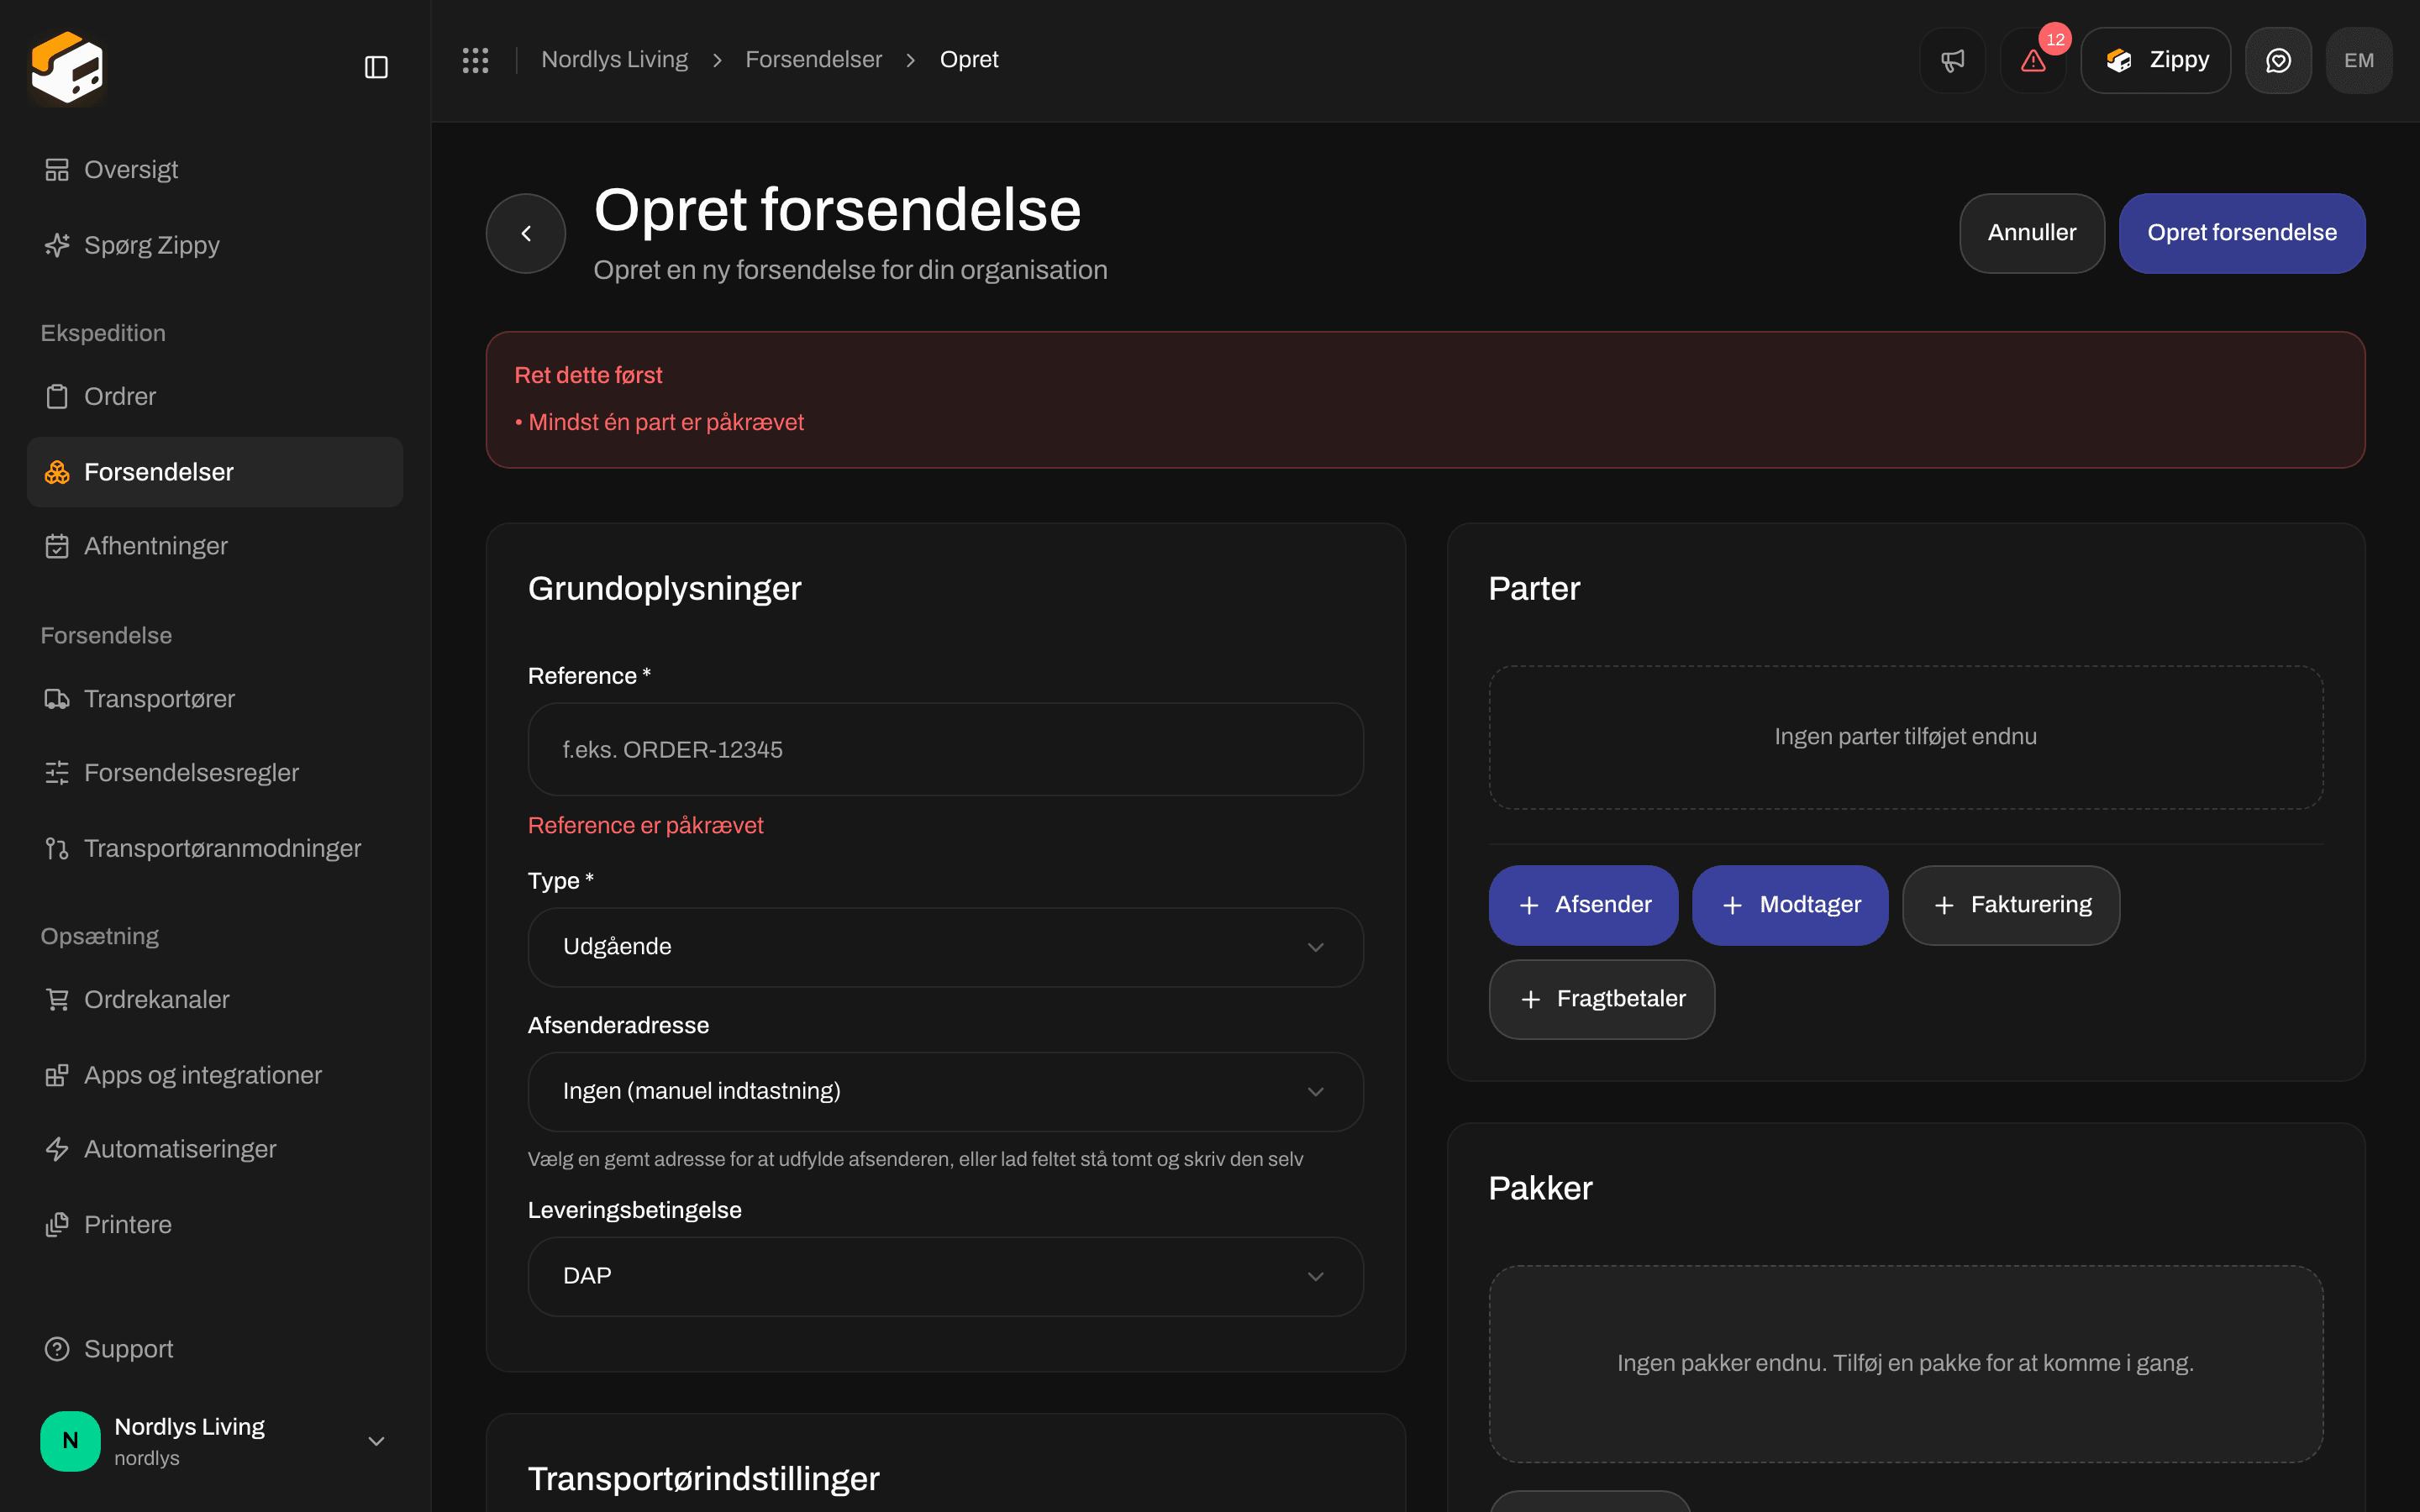This screenshot has height=1512, width=2420.
Task: Open Ordrekanaler in the sidebar
Action: [215, 1000]
